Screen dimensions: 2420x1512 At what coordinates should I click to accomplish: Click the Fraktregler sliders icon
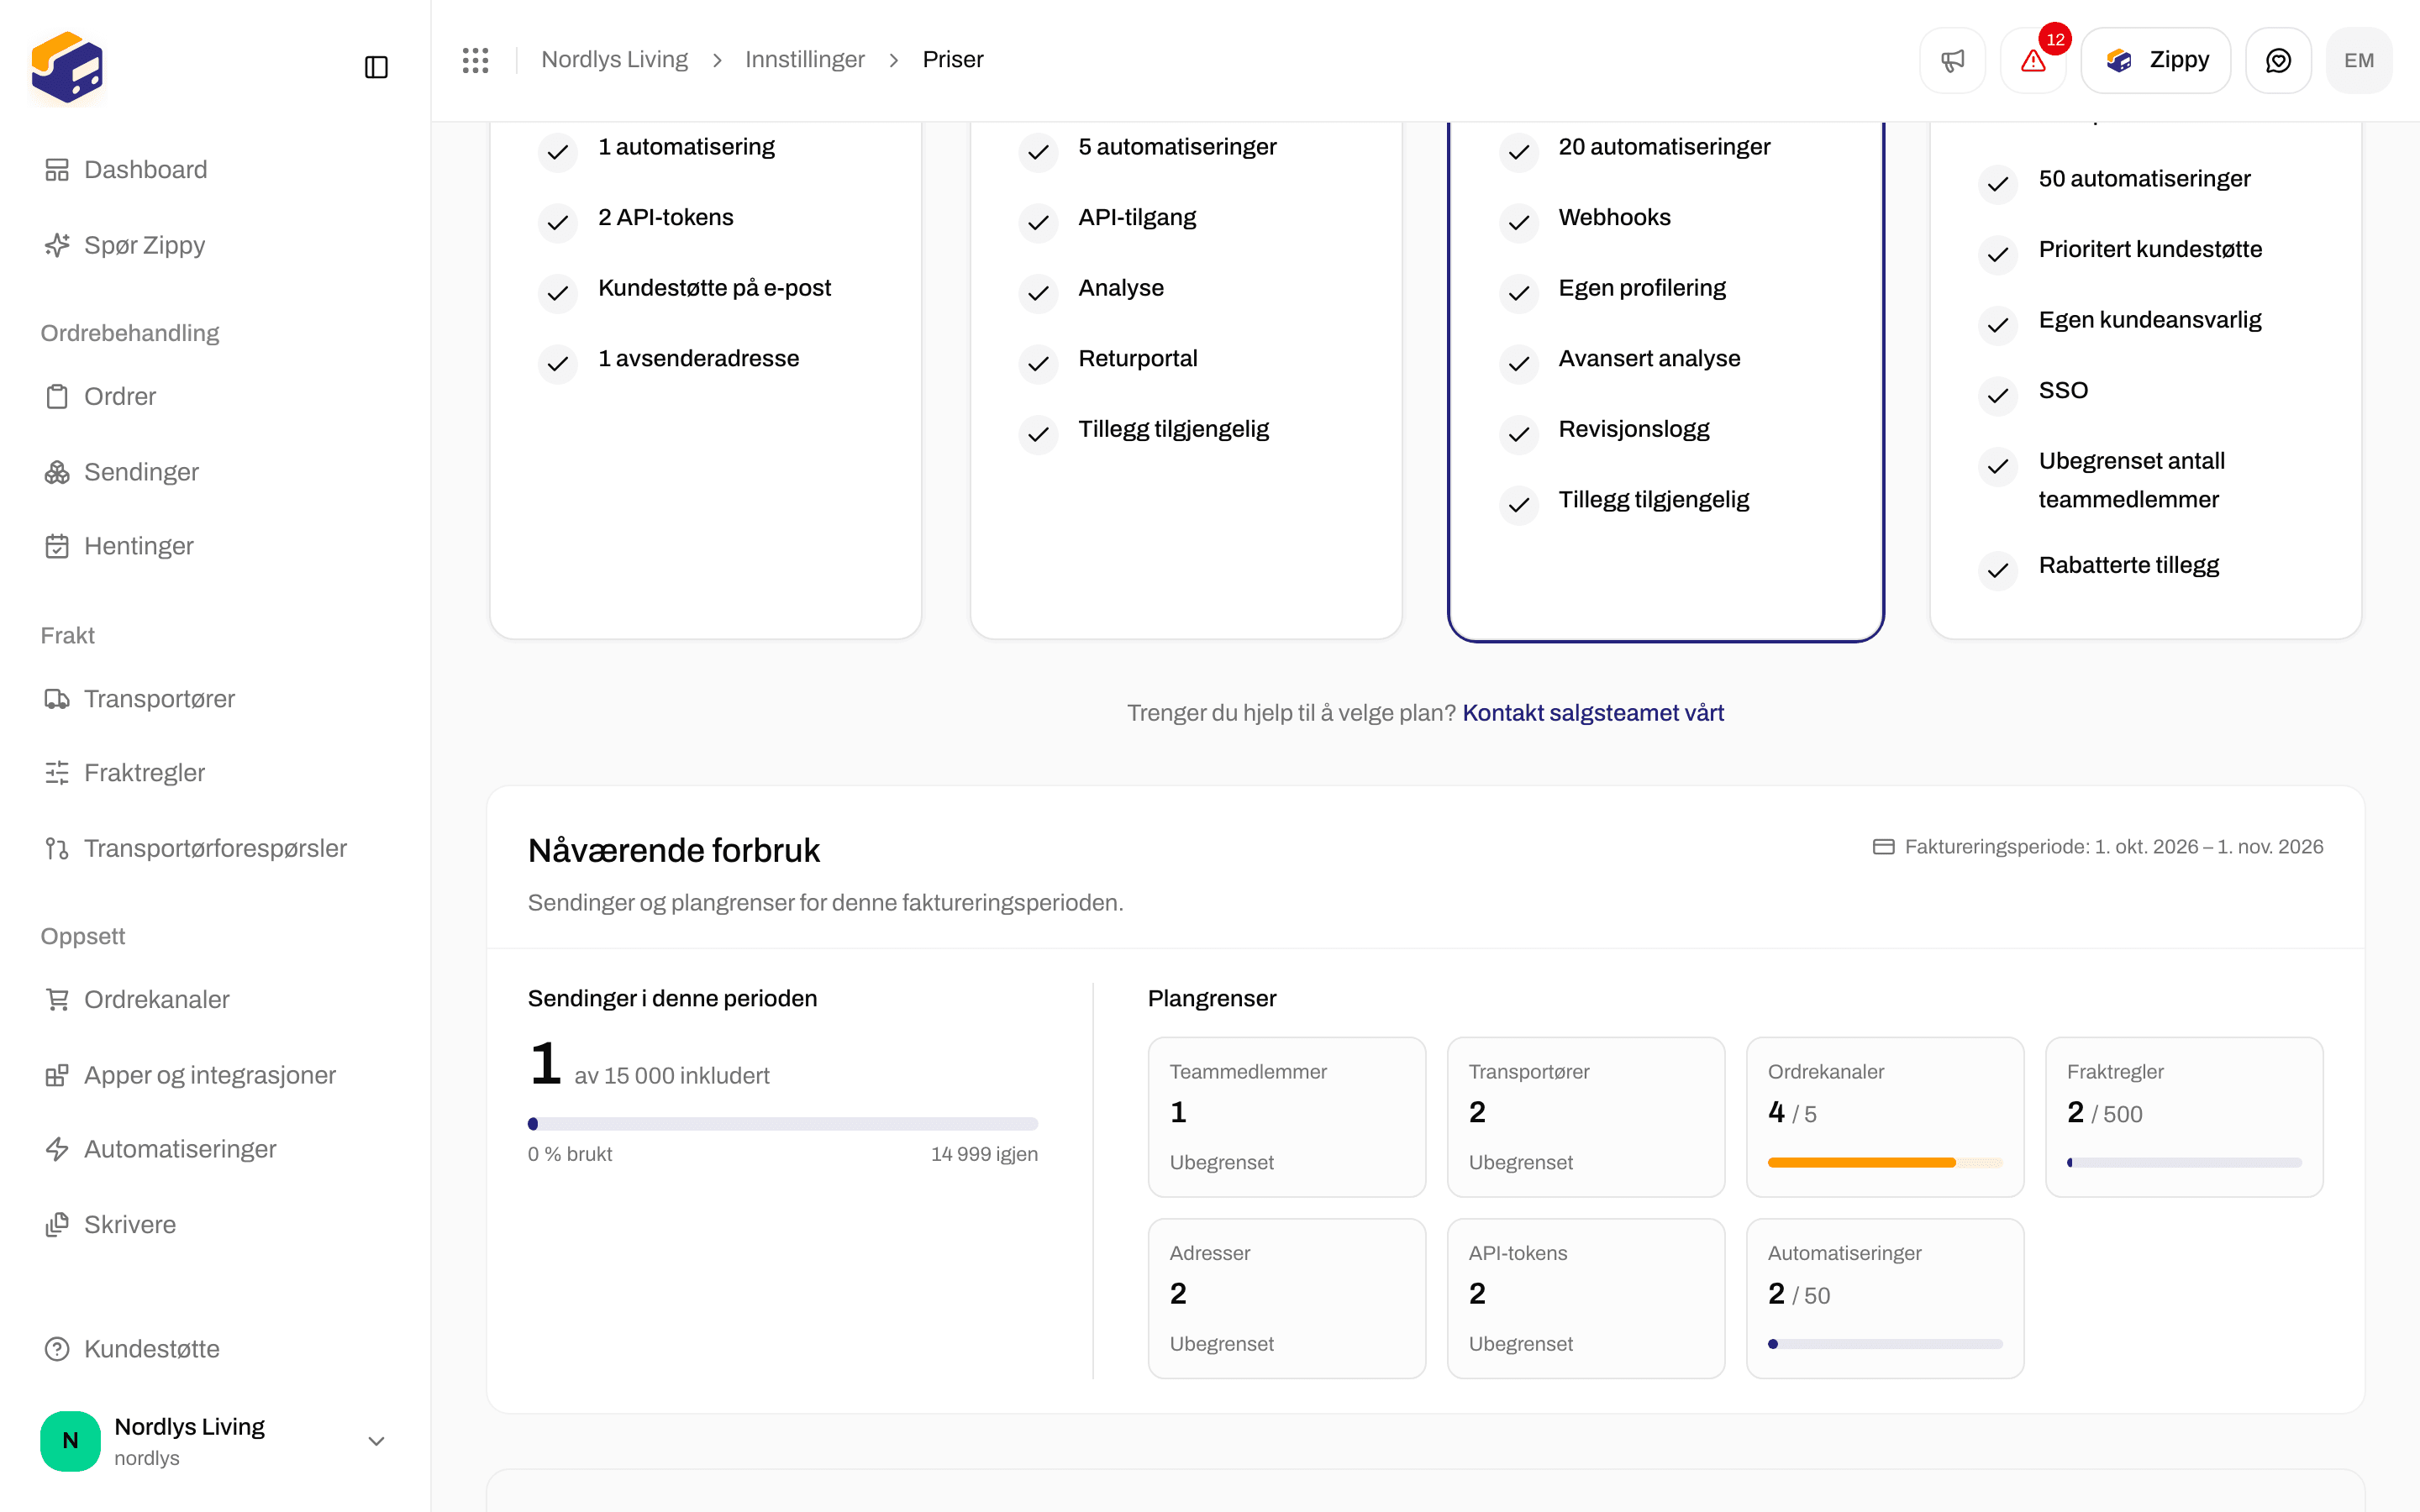[57, 773]
